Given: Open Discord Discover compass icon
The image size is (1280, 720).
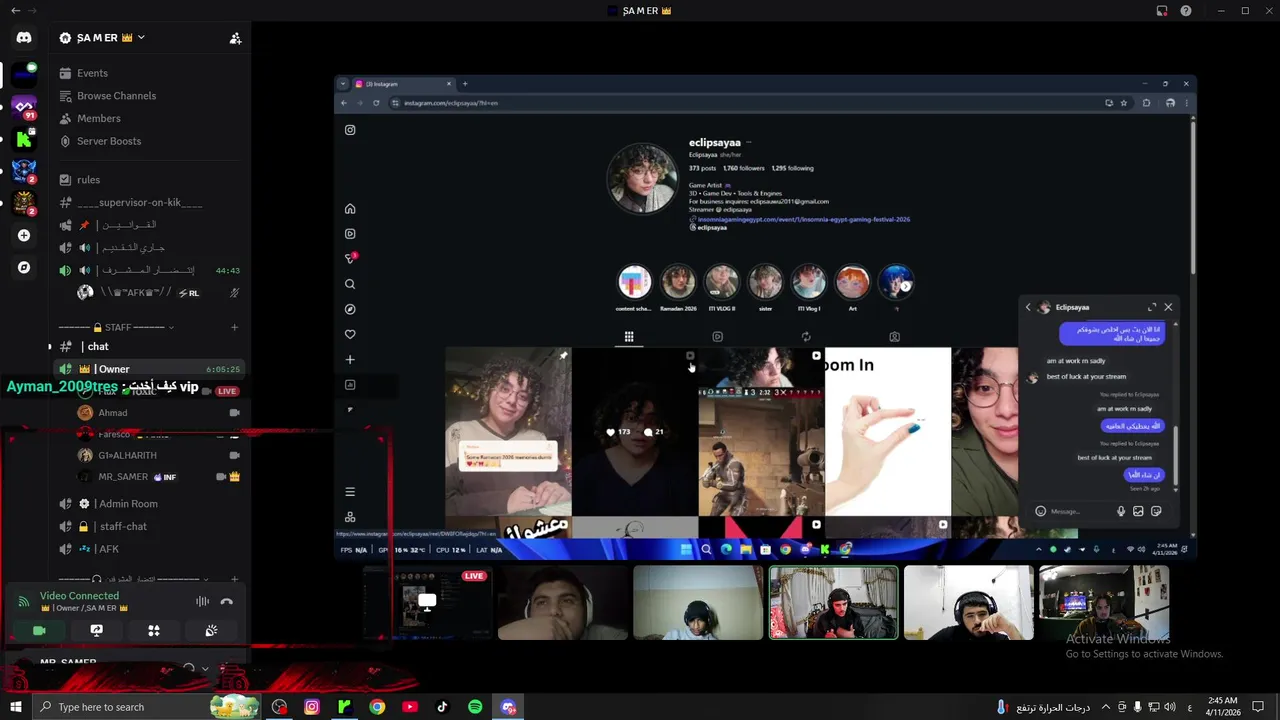Looking at the screenshot, I should click(x=24, y=267).
